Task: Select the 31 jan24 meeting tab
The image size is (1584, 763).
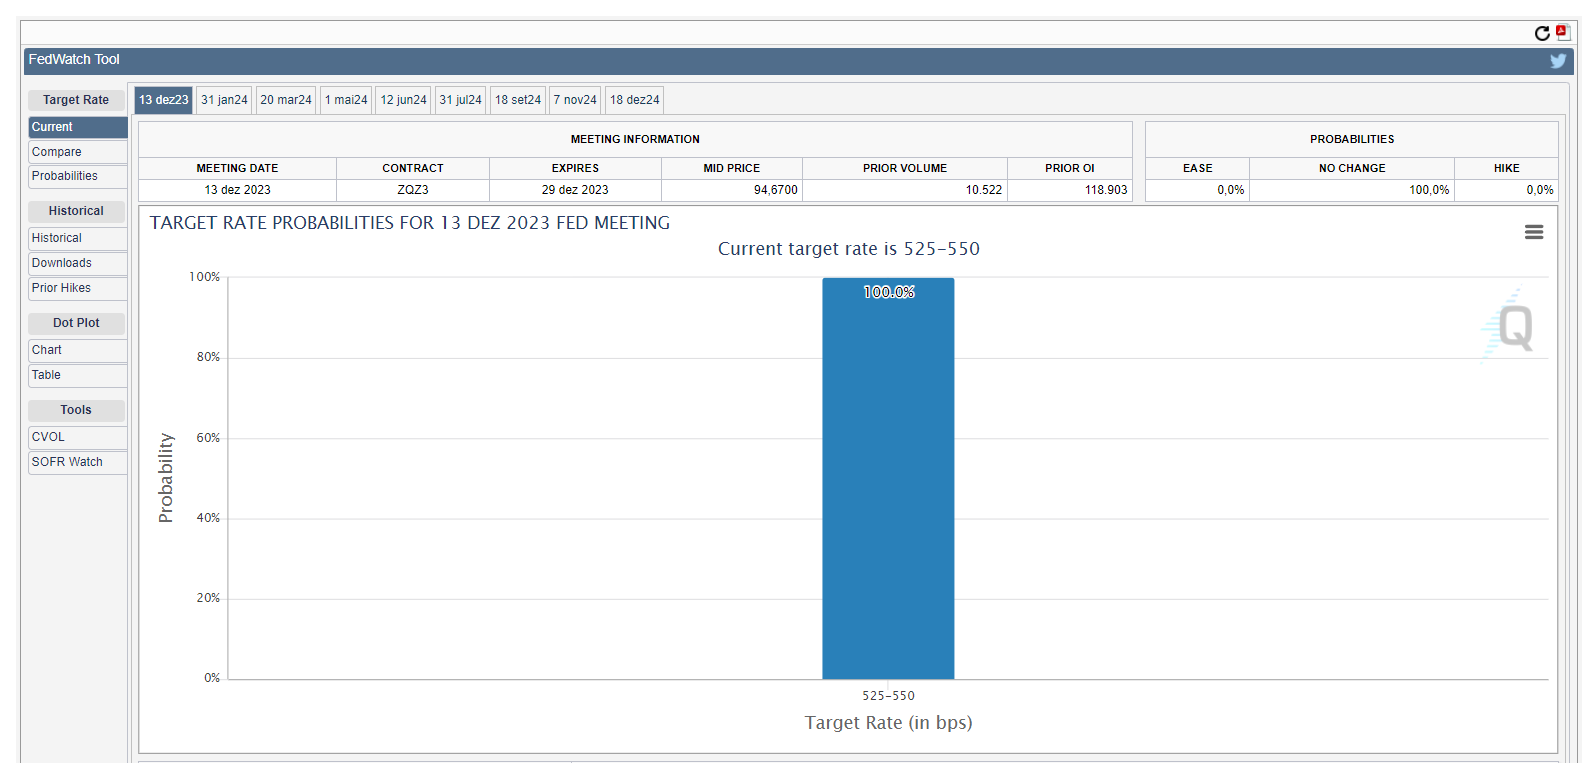Action: (x=224, y=100)
